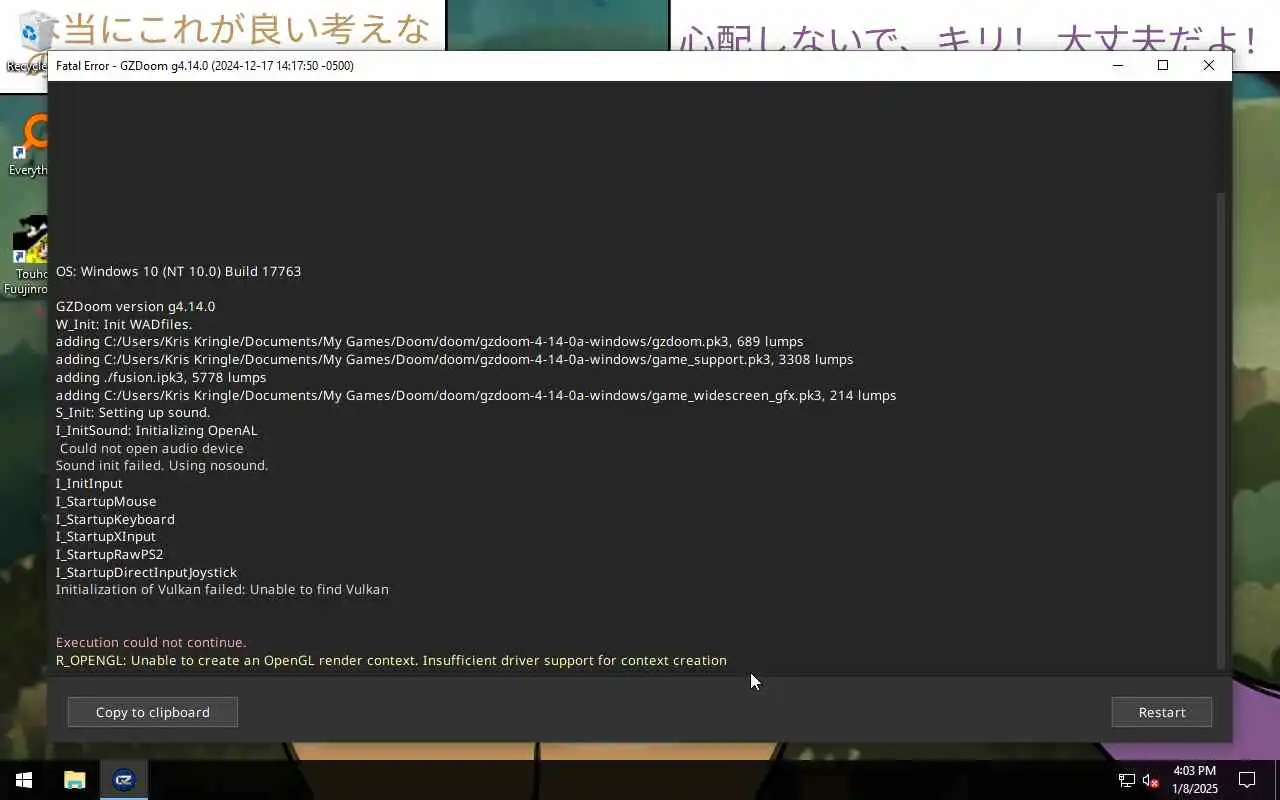The height and width of the screenshot is (800, 1280).
Task: Click the 'I_StartupMouse' log line
Action: (x=106, y=501)
